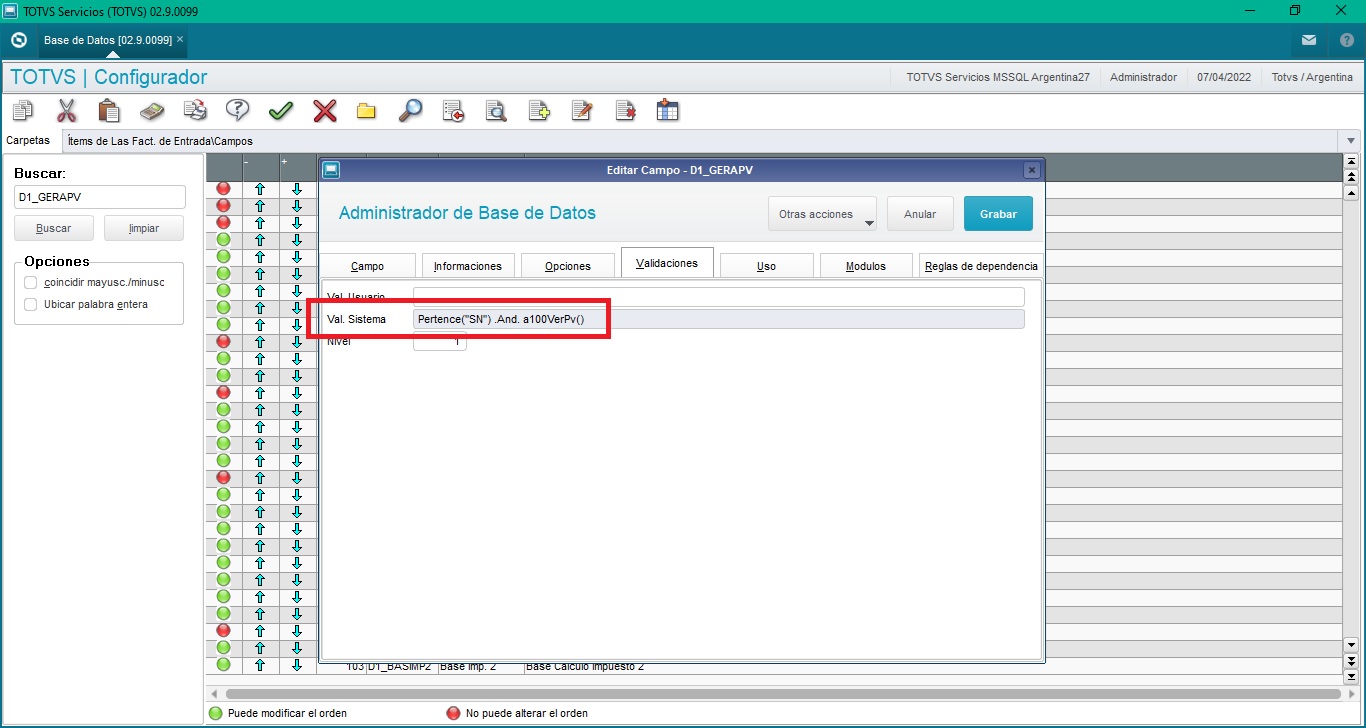Viewport: 1366px width, 728px height.
Task: Switch to the Campo tab
Action: tap(367, 265)
